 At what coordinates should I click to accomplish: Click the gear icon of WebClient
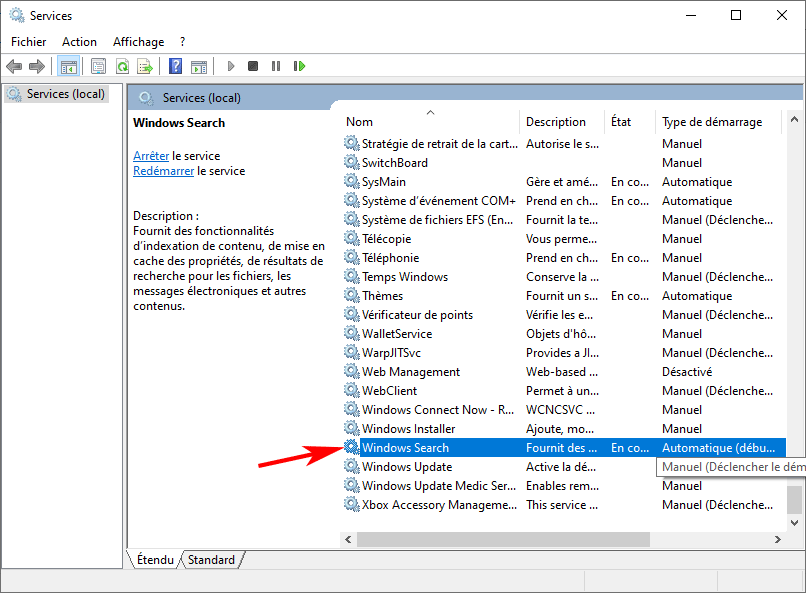click(x=352, y=391)
